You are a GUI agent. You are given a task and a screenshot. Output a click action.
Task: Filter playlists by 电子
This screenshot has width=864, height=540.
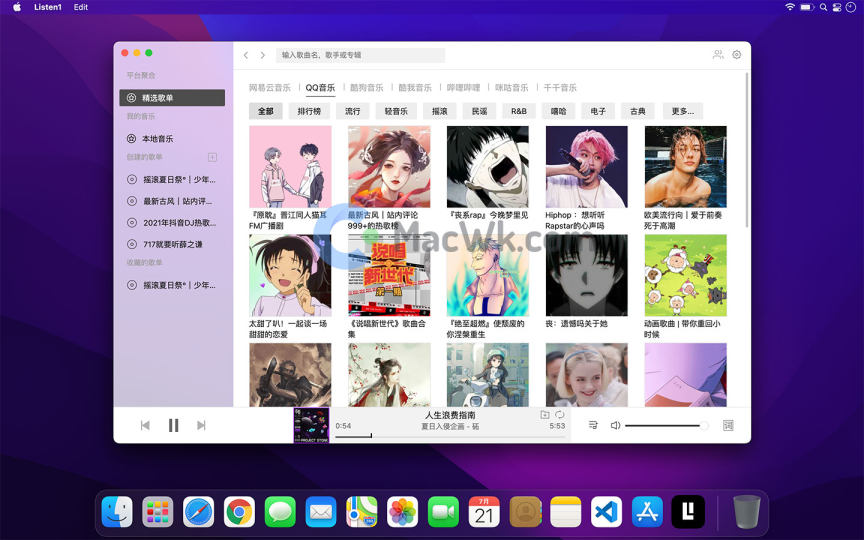coord(598,111)
